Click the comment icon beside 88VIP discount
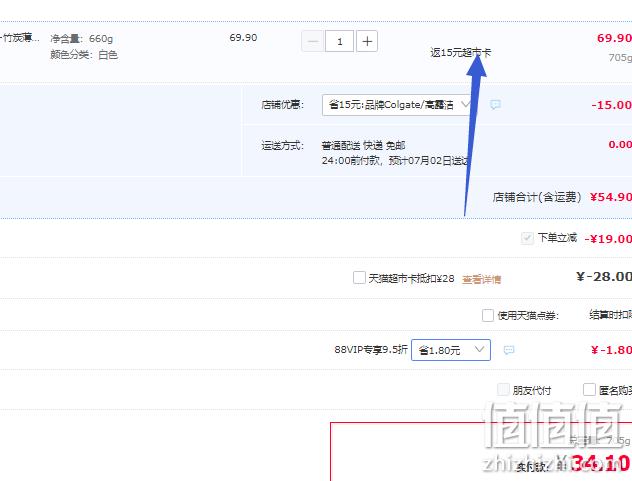 (509, 350)
